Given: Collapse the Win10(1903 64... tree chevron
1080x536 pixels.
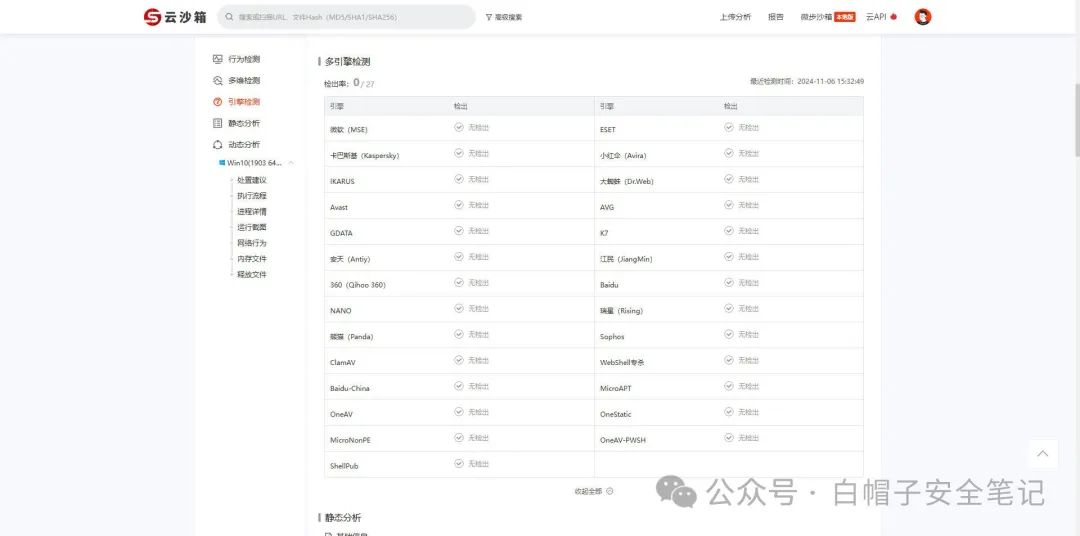Looking at the screenshot, I should [x=291, y=163].
